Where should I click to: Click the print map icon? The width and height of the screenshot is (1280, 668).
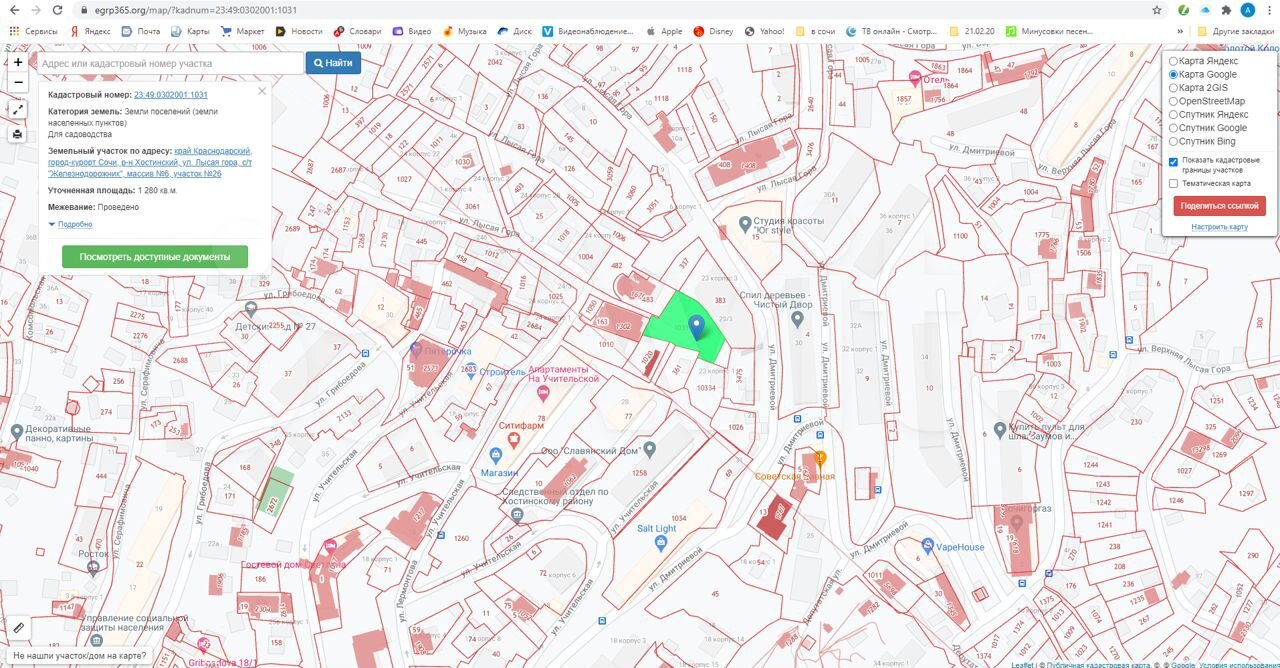click(18, 134)
